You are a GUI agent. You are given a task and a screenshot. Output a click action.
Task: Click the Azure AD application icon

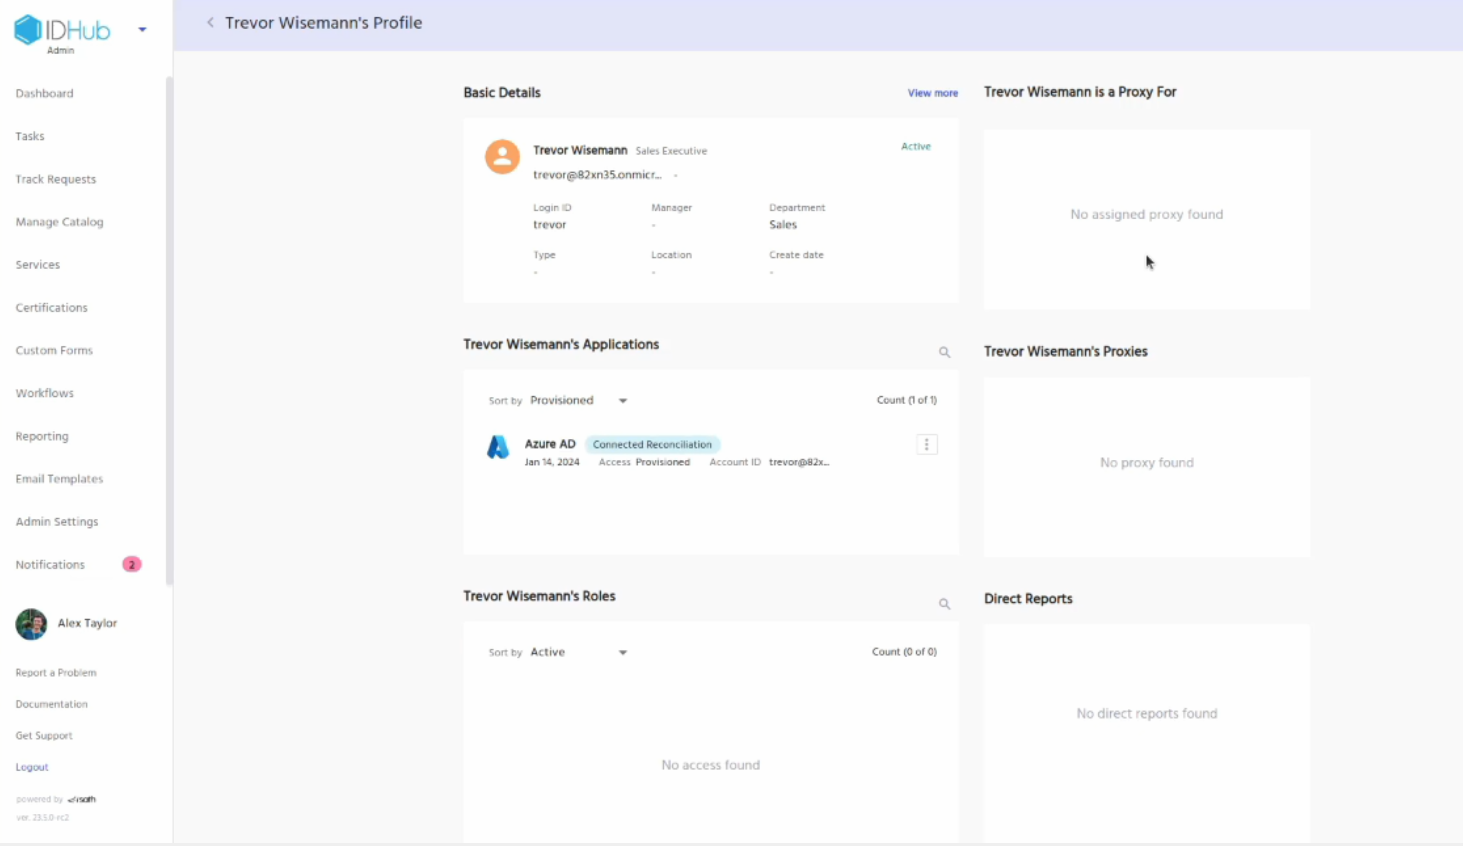(498, 447)
